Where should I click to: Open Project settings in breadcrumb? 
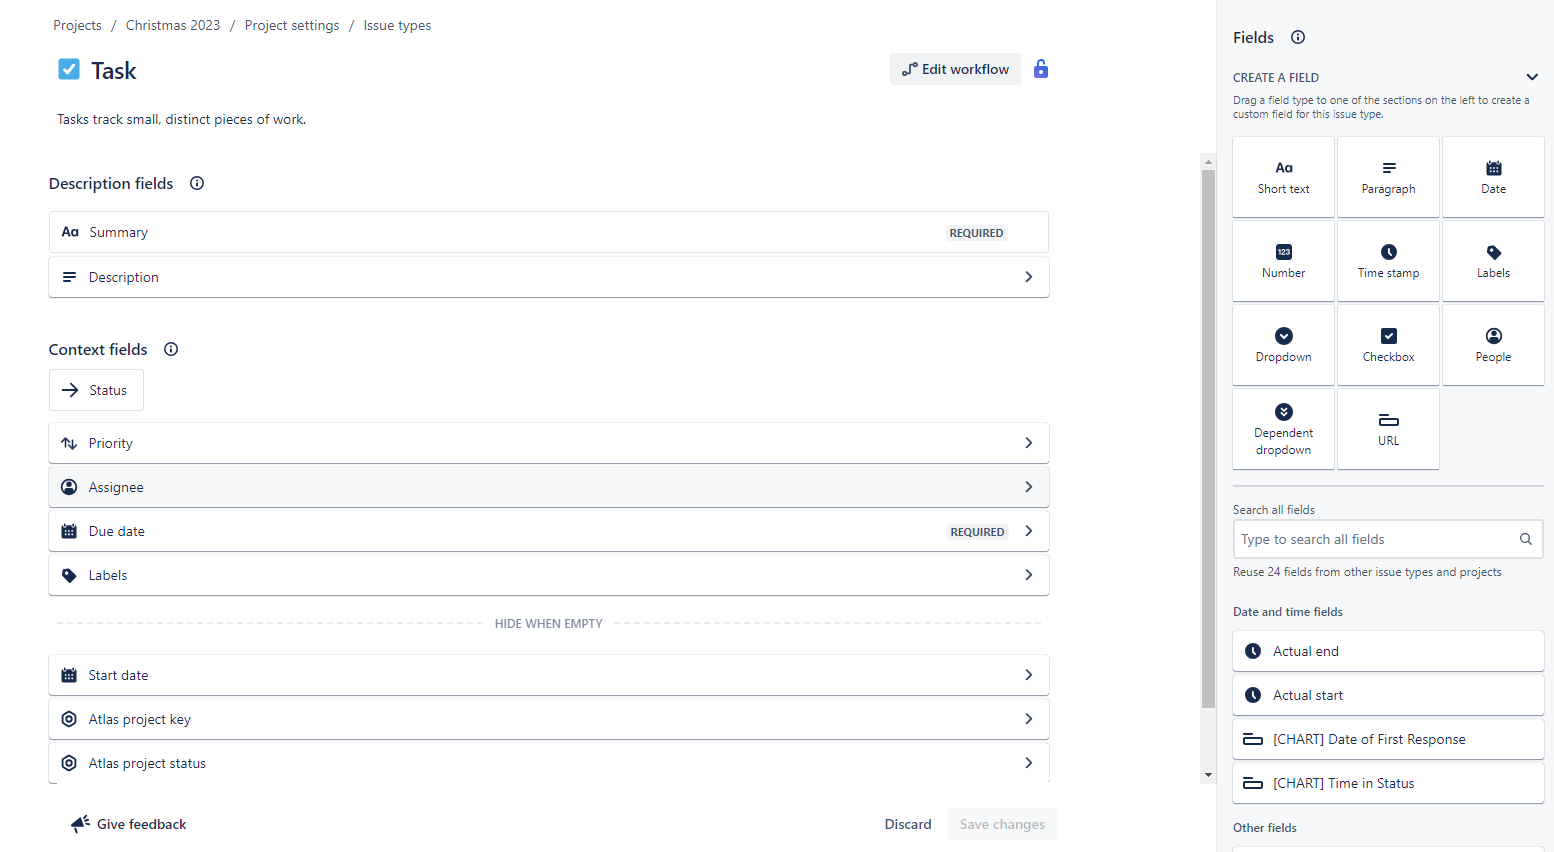point(292,25)
